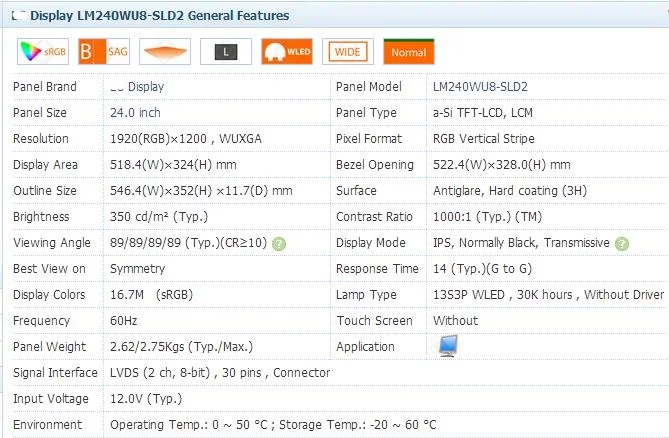Click the dark L badge icon

coord(225,51)
